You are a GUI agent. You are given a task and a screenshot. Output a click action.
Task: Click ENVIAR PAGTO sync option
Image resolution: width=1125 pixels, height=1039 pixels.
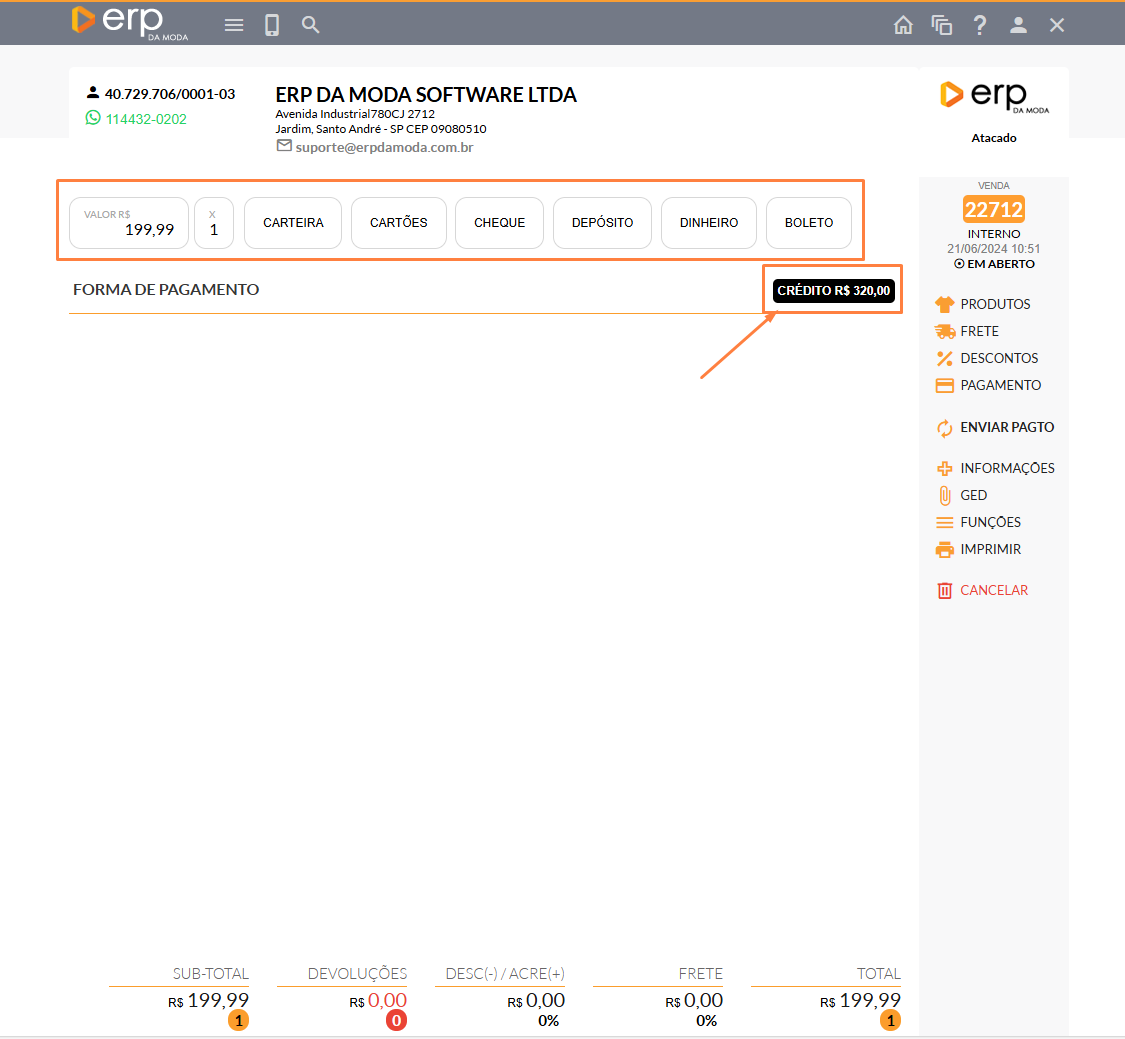point(1006,427)
